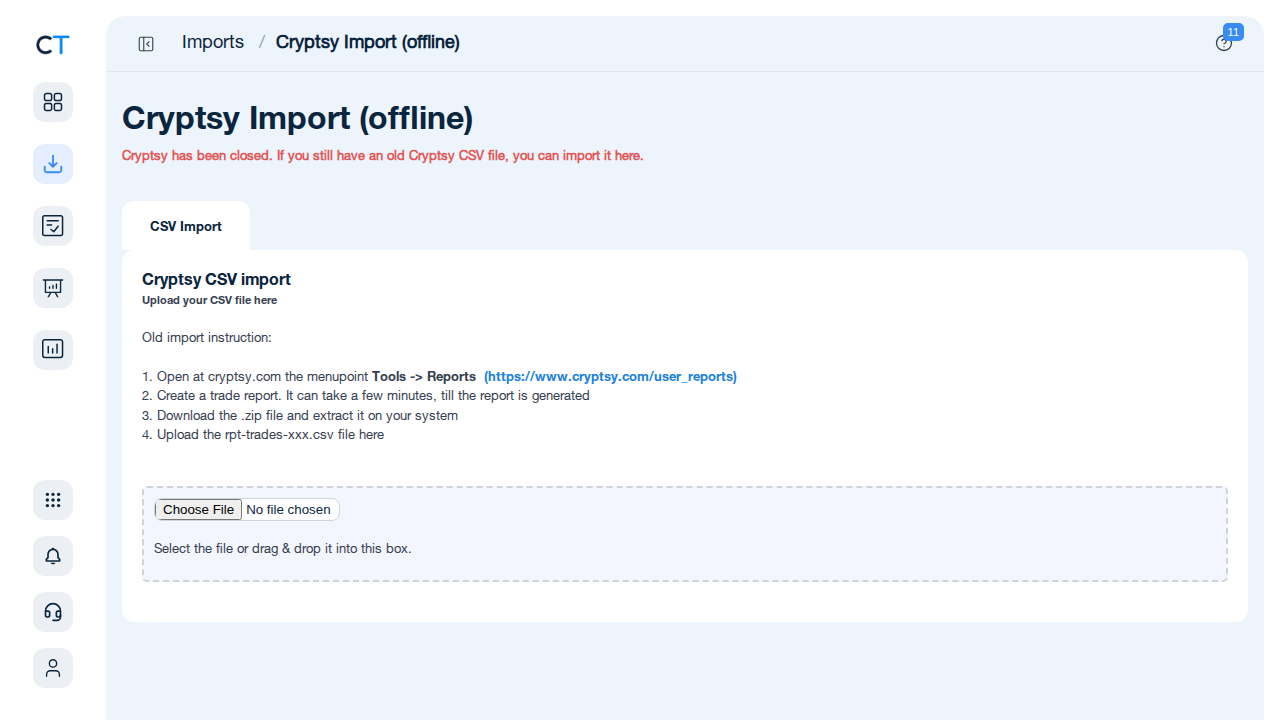Open the cryptsy.com user_reports link
The image size is (1280, 720).
[610, 377]
